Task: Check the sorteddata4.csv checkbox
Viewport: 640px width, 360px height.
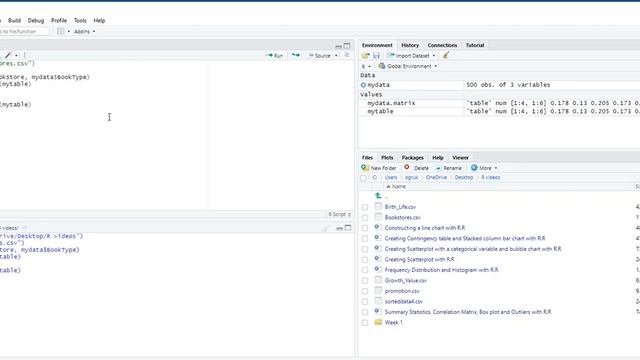Action: click(365, 302)
